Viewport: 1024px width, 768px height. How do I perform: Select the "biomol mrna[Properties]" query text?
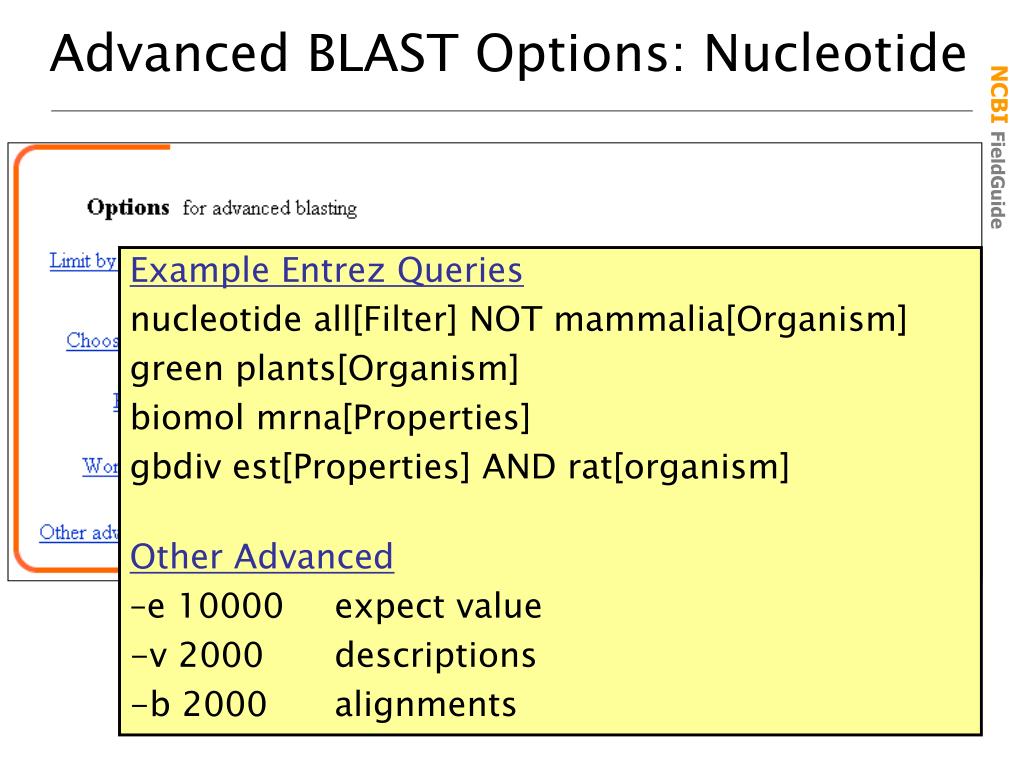pyautogui.click(x=330, y=418)
